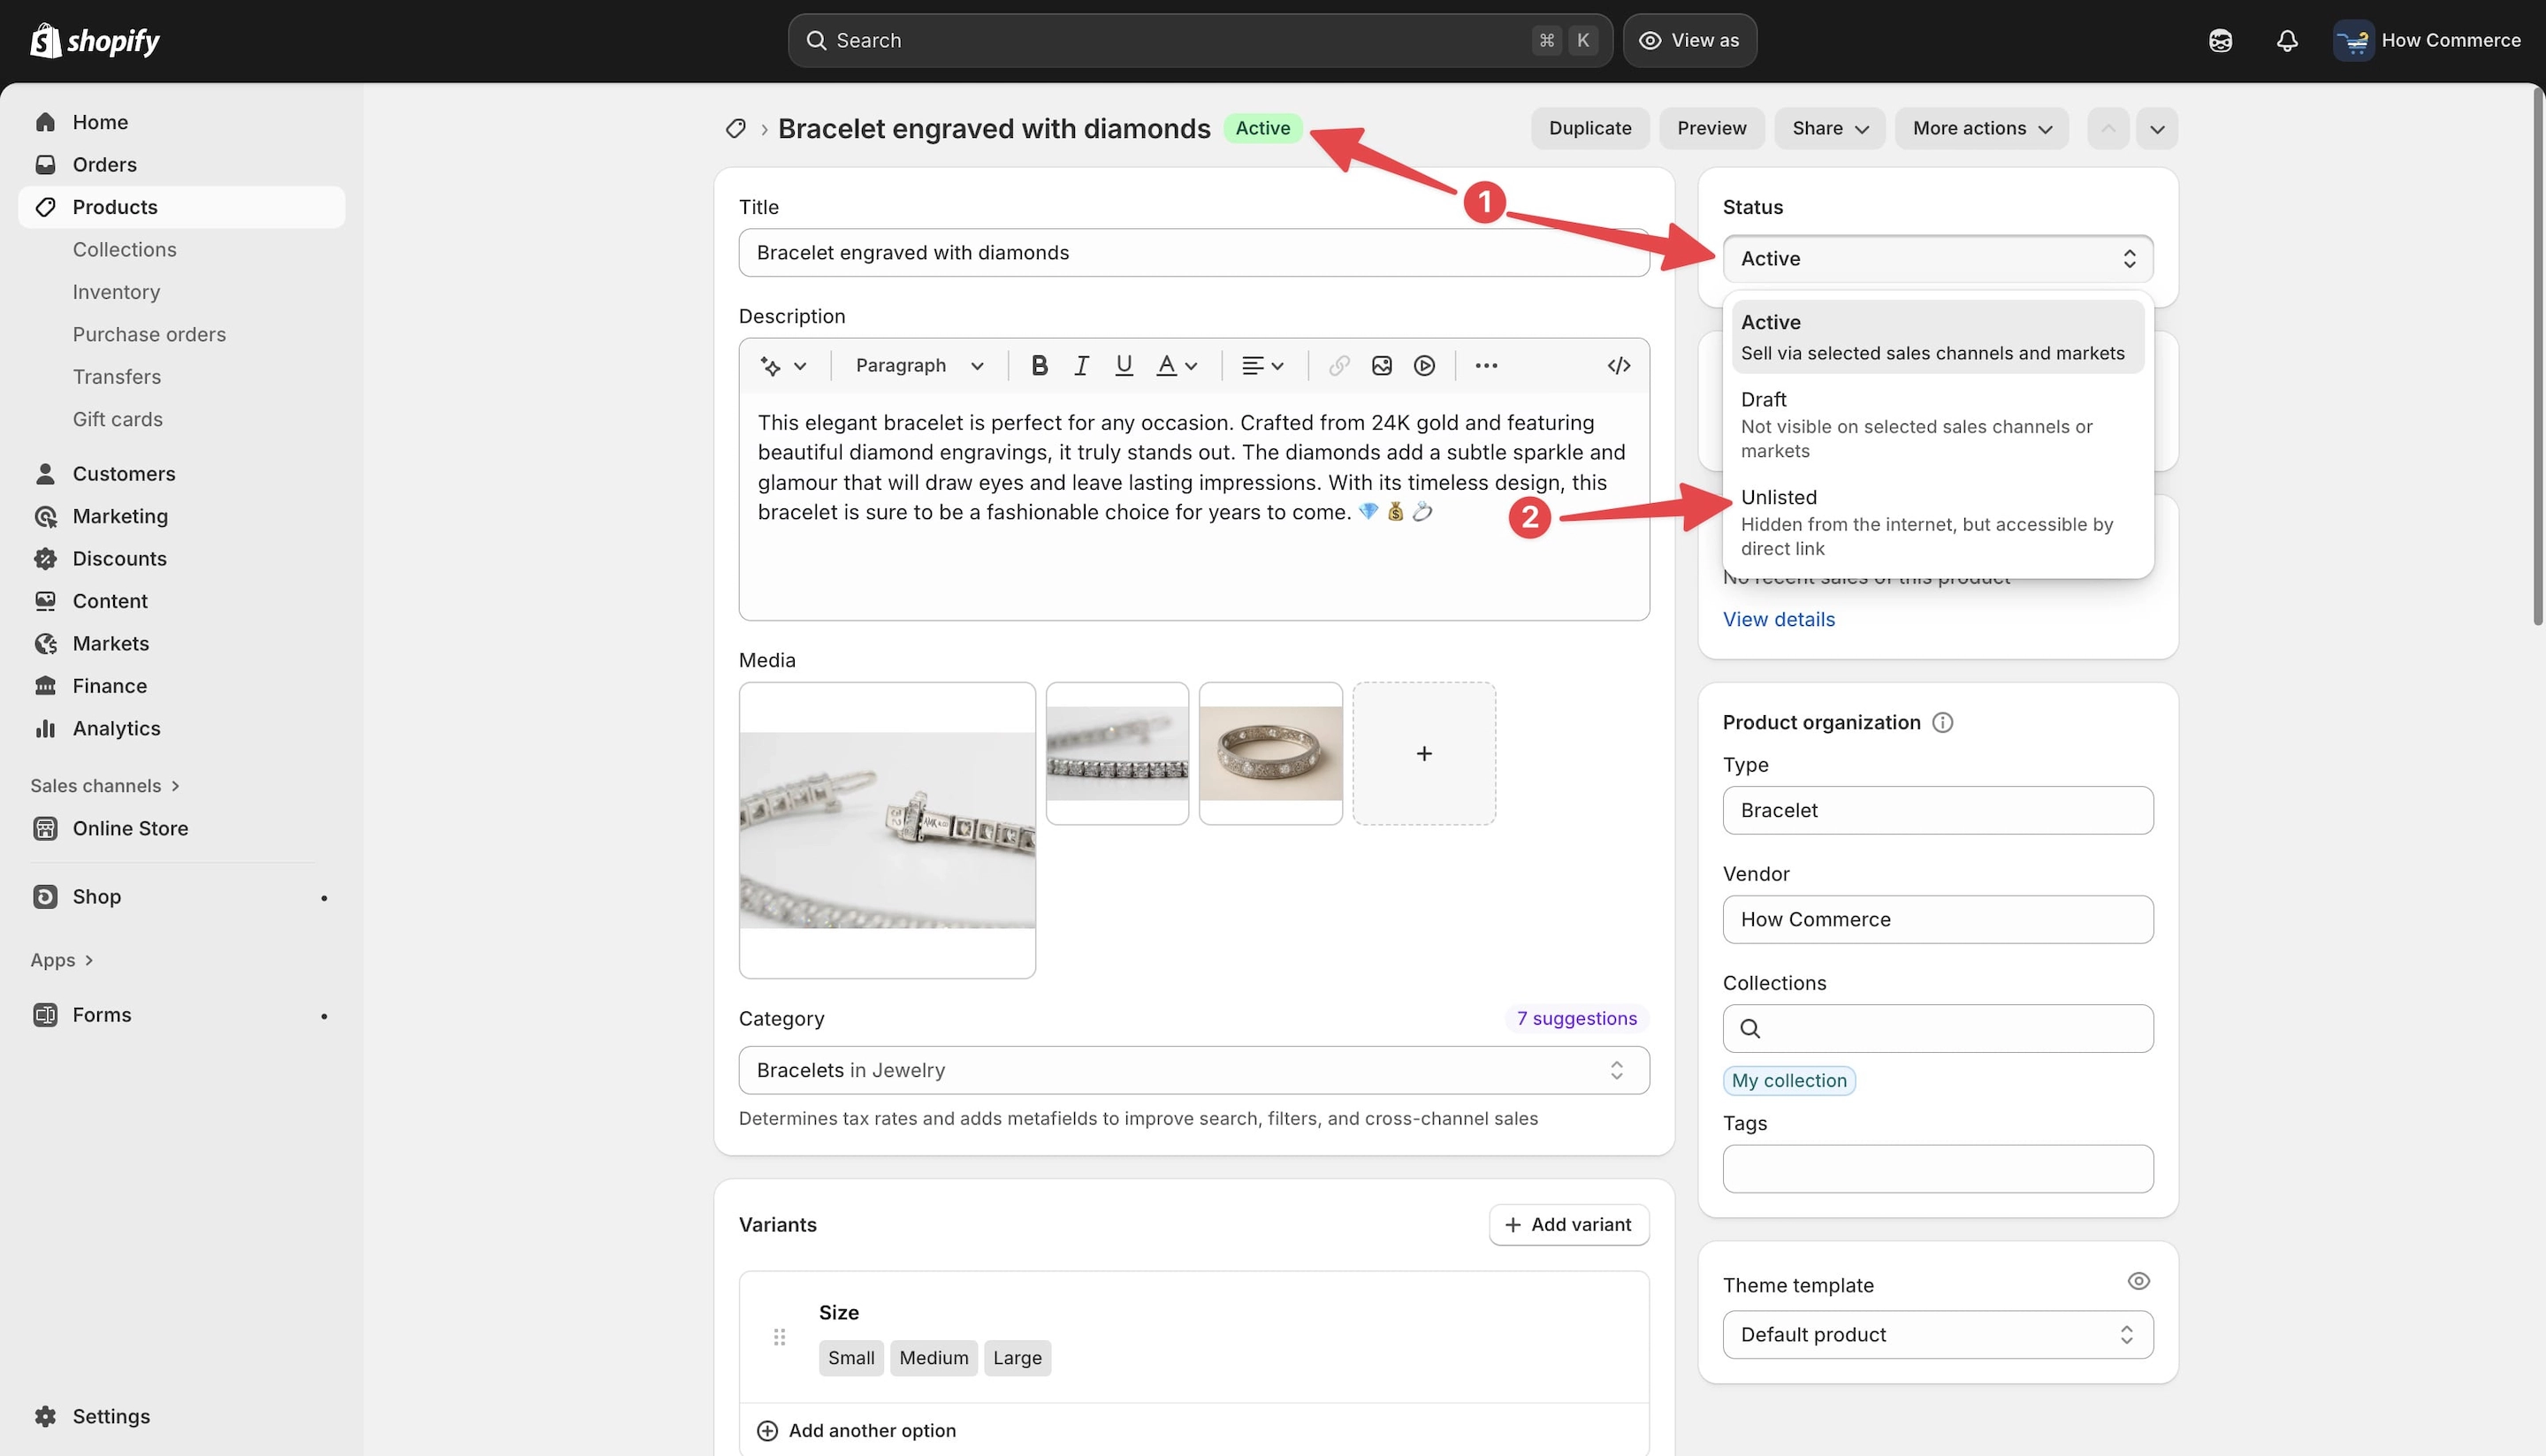Click the Forms app icon
The height and width of the screenshot is (1456, 2546).
(x=45, y=1015)
